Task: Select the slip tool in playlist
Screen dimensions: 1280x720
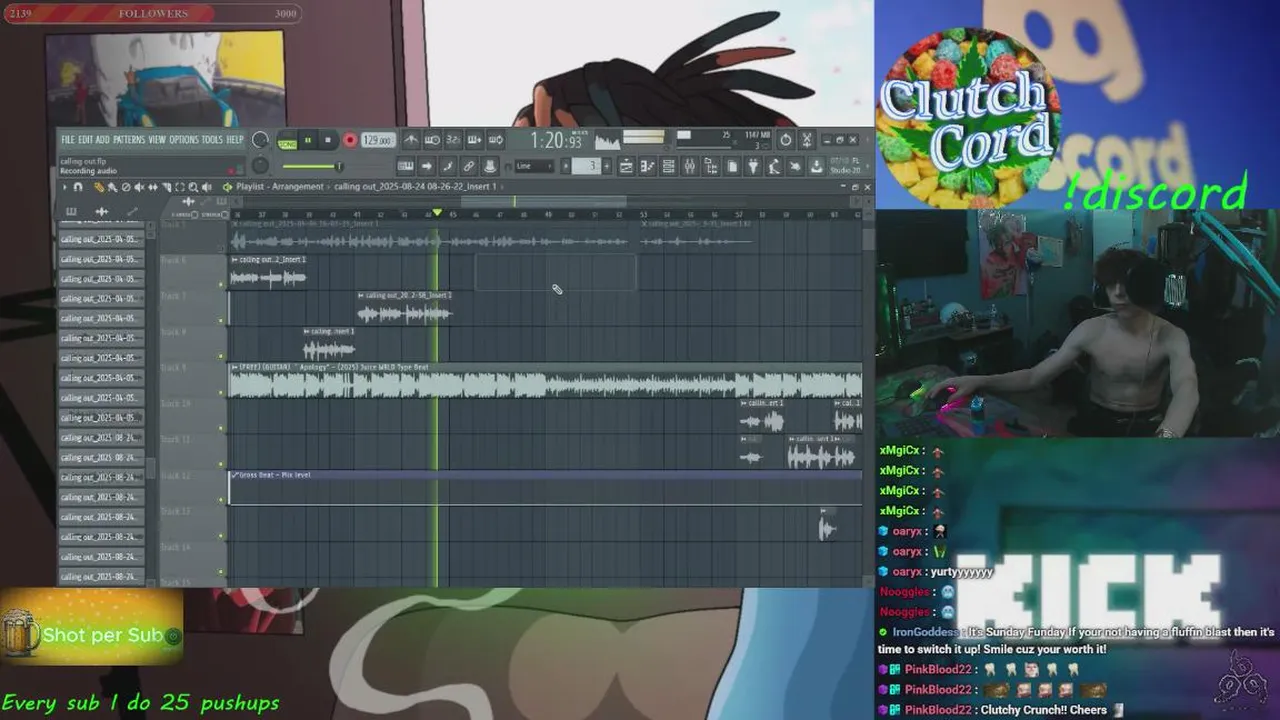Action: tap(153, 187)
